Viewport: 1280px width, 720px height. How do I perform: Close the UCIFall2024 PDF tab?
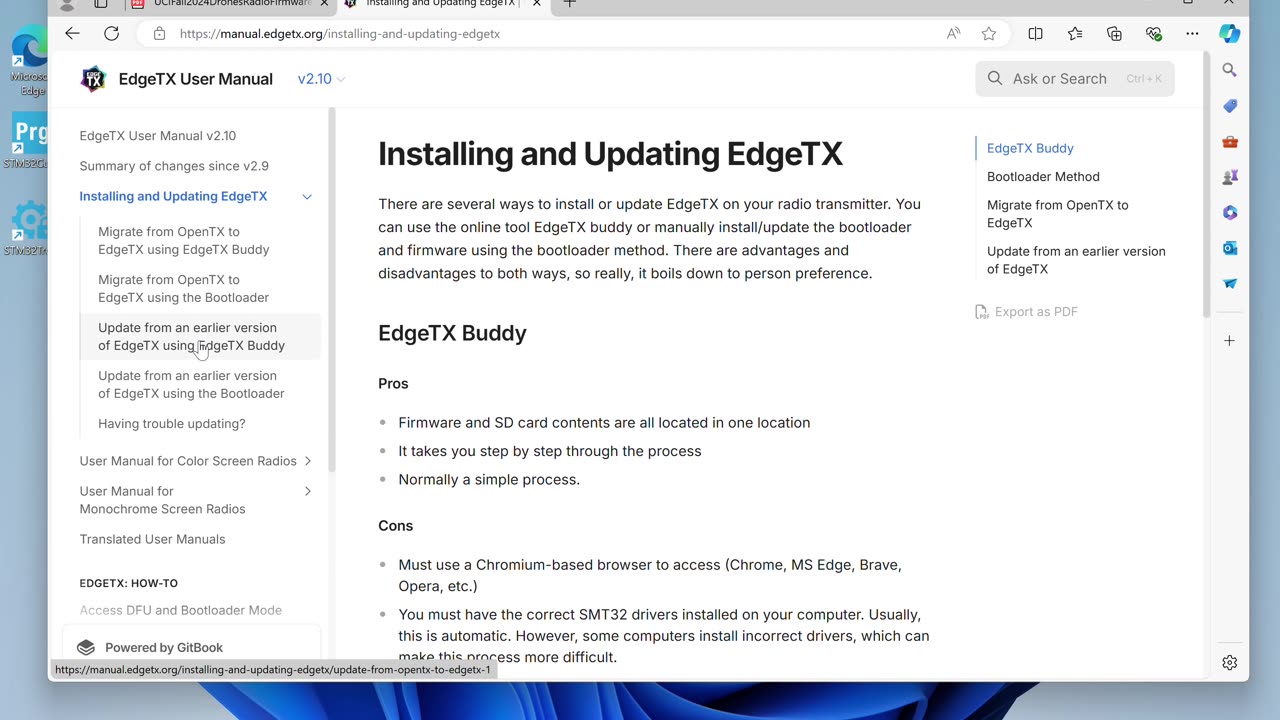click(x=324, y=4)
